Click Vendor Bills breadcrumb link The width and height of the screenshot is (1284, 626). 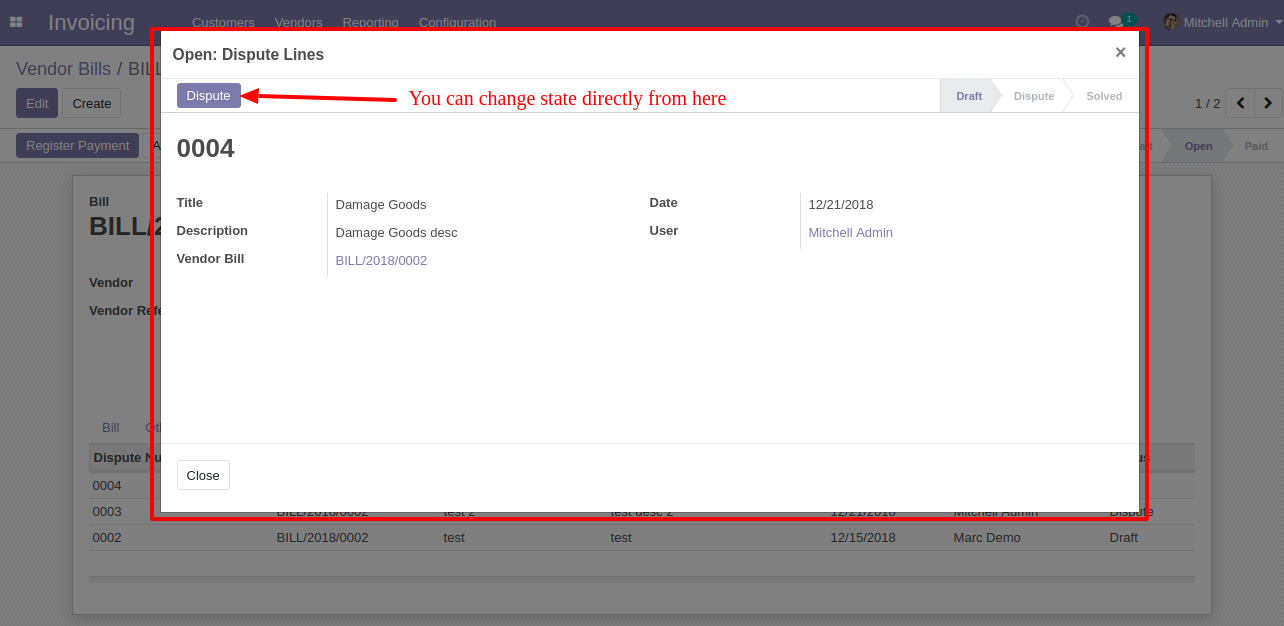64,69
